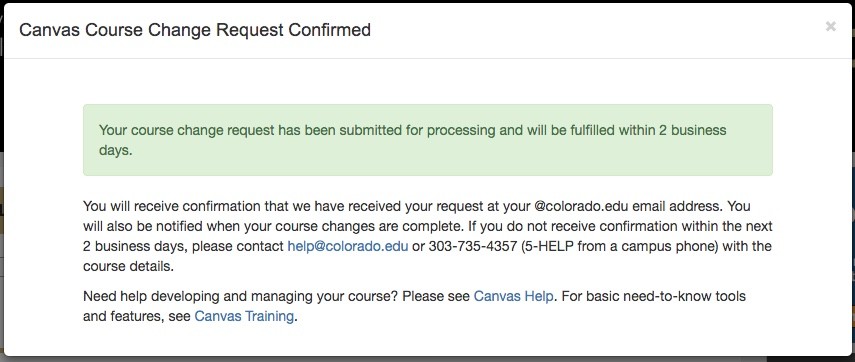Viewport: 855px width, 362px height.
Task: Follow the Canvas Training link
Action: (244, 316)
